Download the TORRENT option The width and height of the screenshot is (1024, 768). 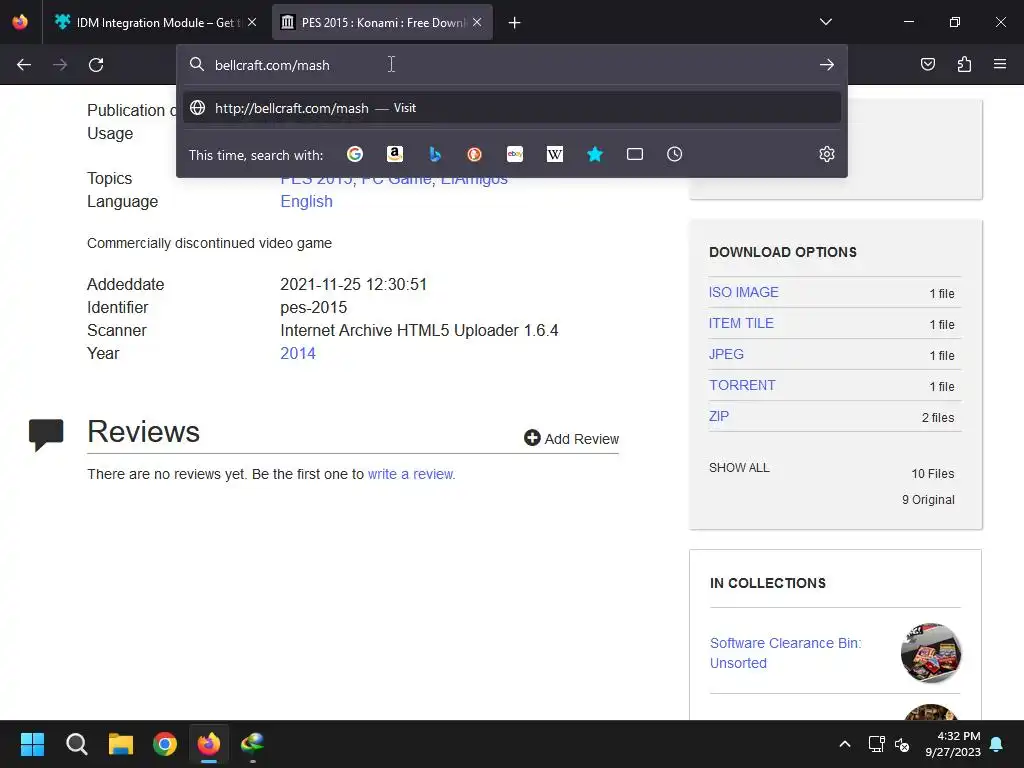pos(743,385)
